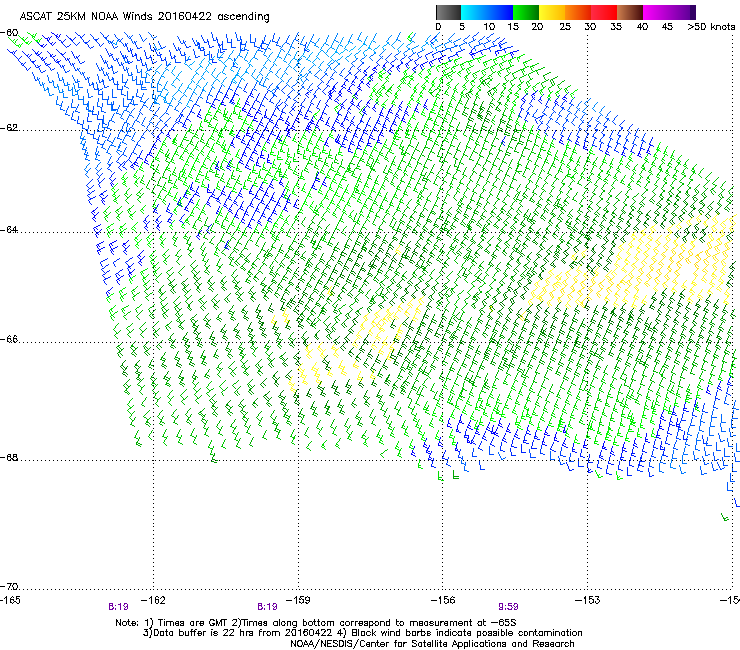740x650 pixels.
Task: Click the '30' label under the color bar
Action: [x=590, y=27]
